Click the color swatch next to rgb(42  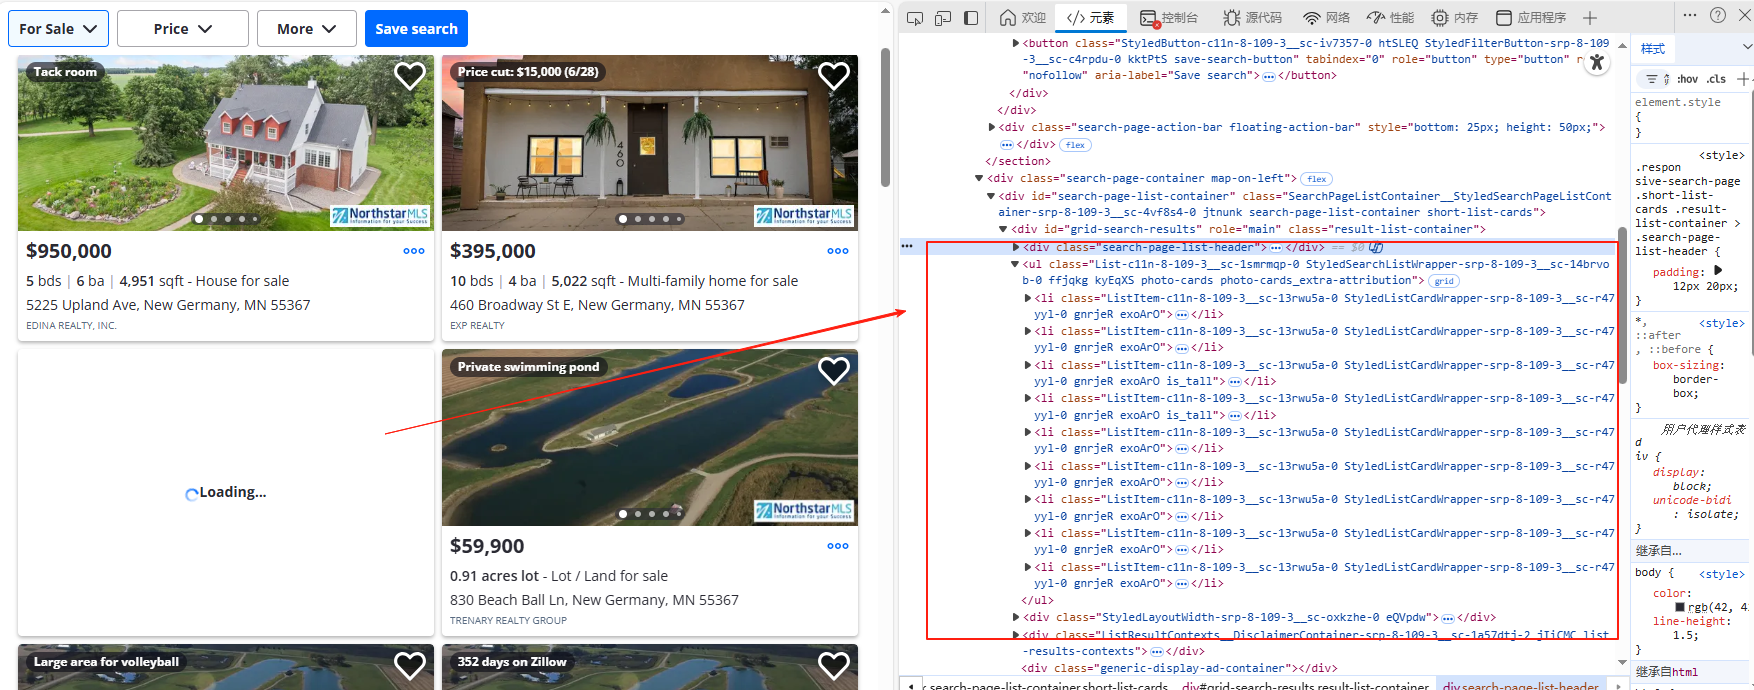coord(1680,607)
